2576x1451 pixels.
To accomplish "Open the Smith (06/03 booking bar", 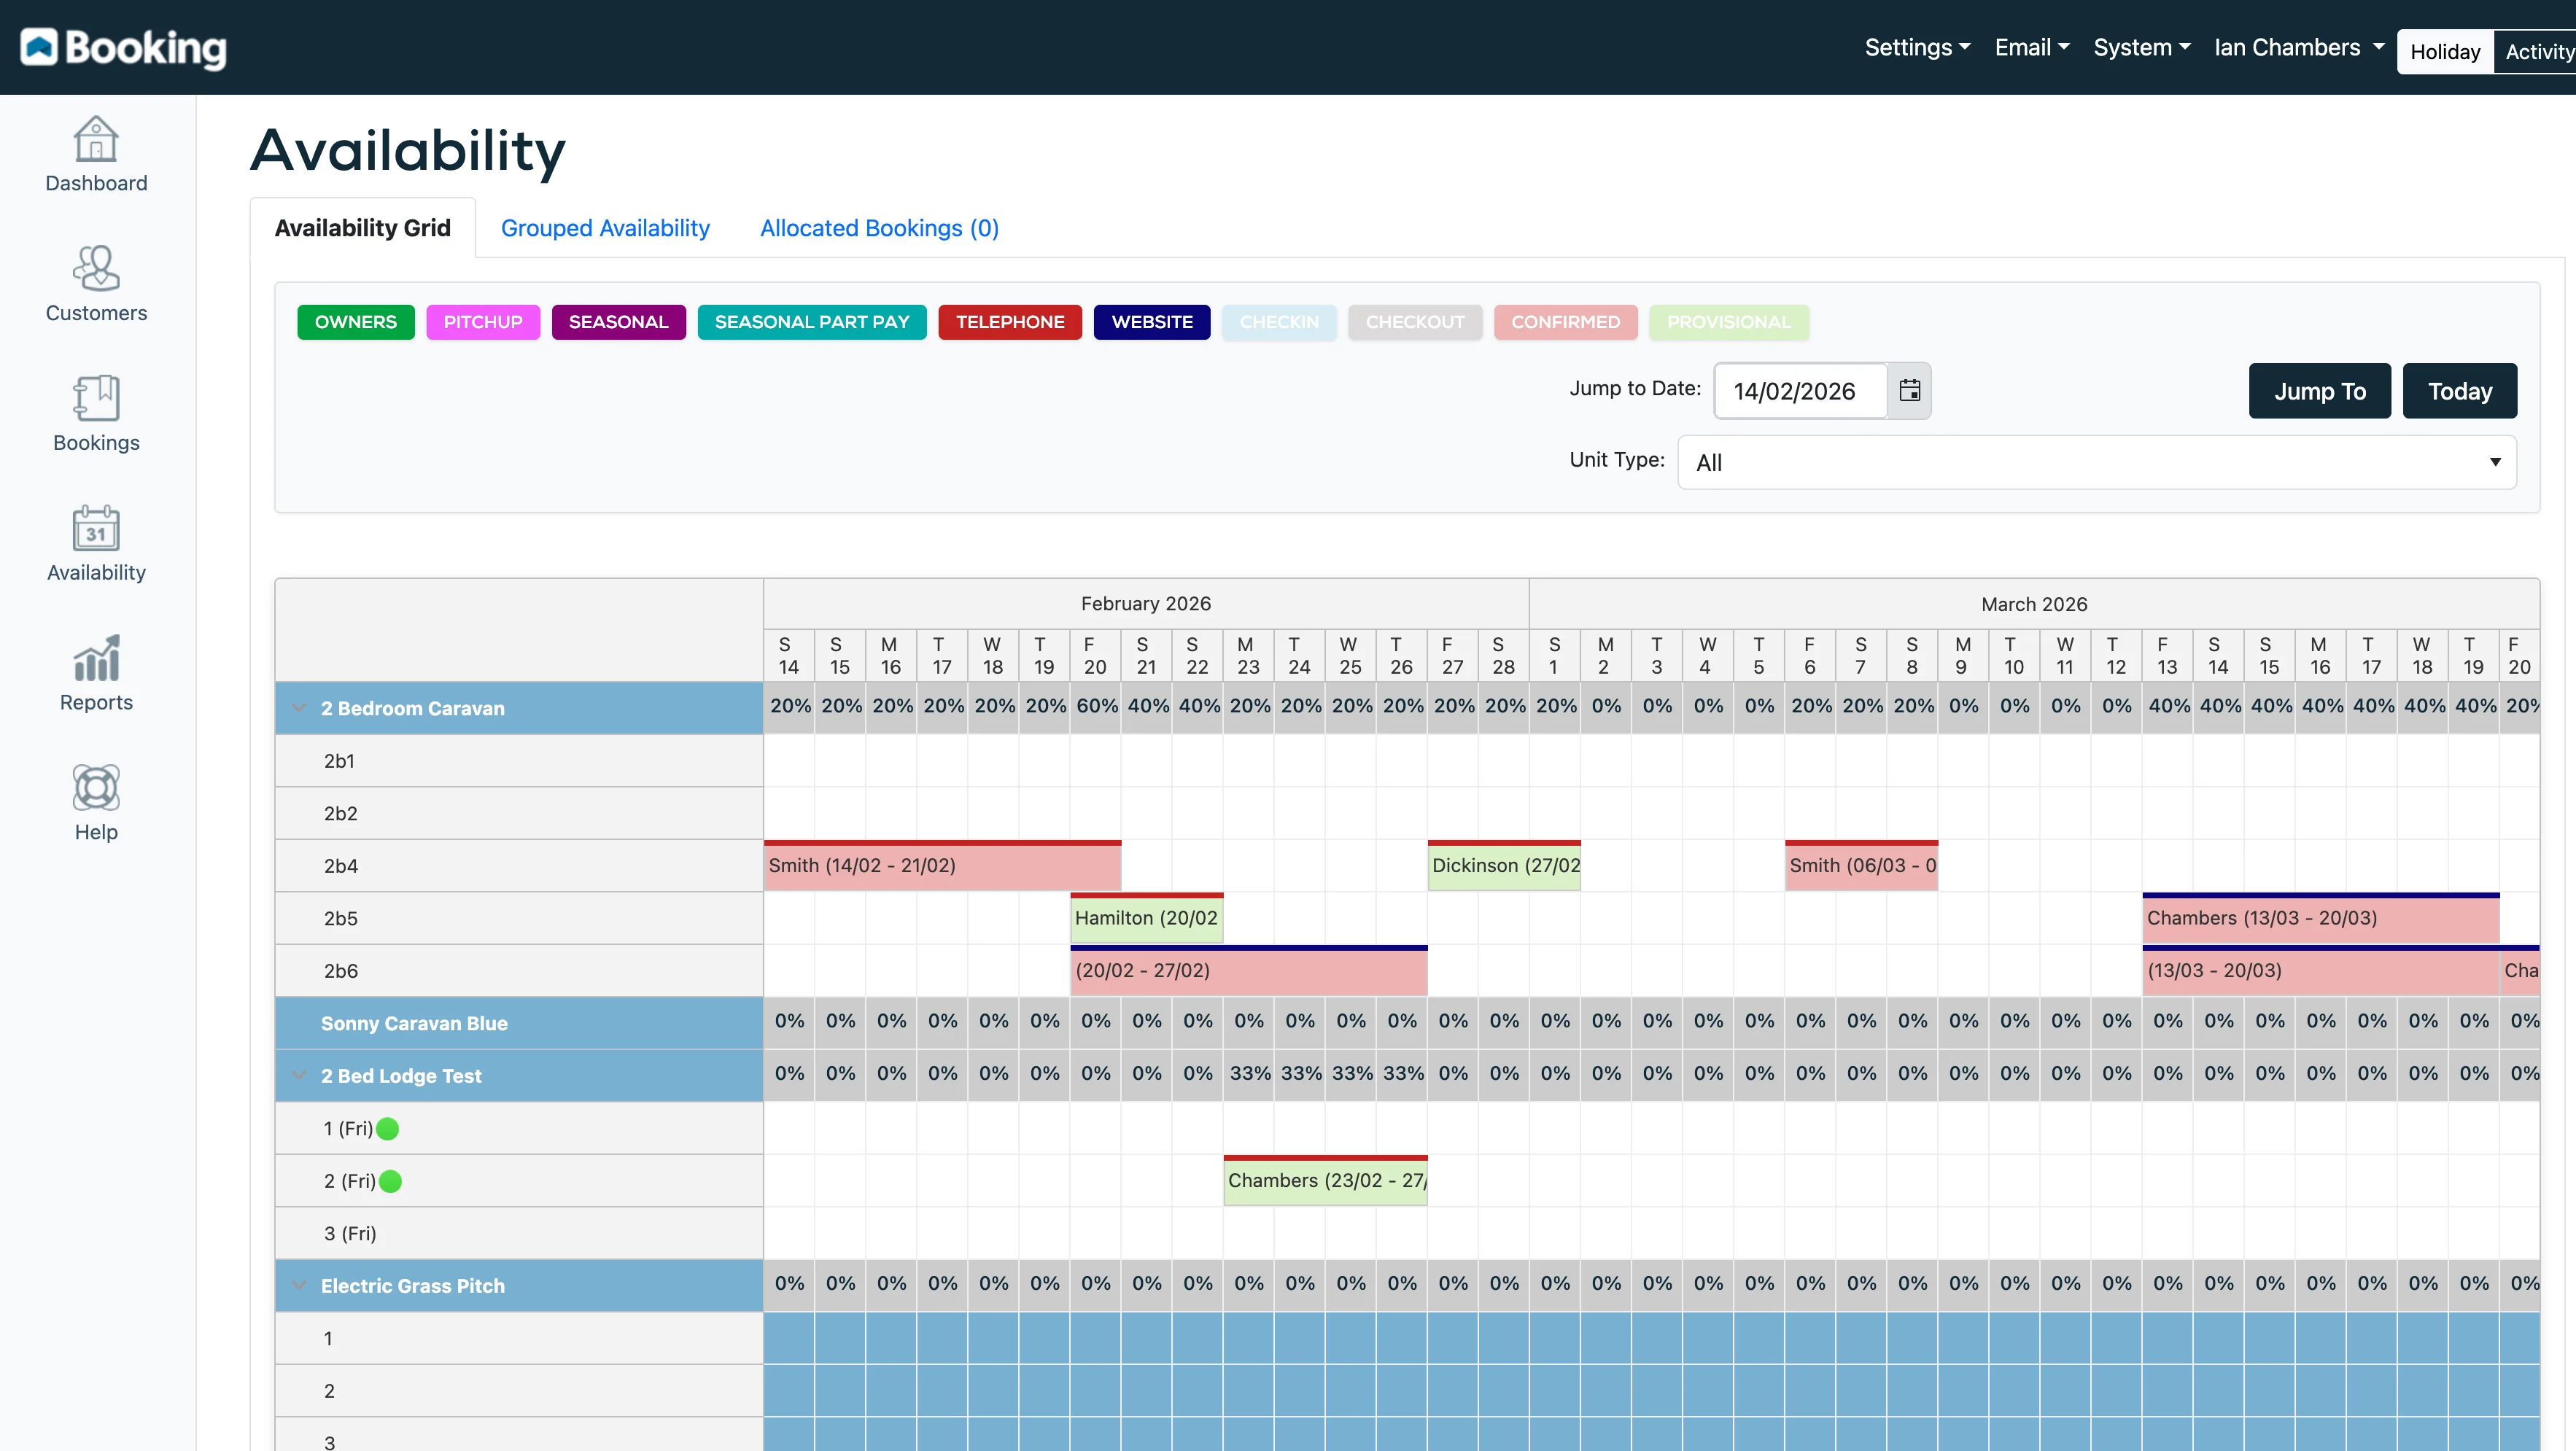I will coord(1861,866).
